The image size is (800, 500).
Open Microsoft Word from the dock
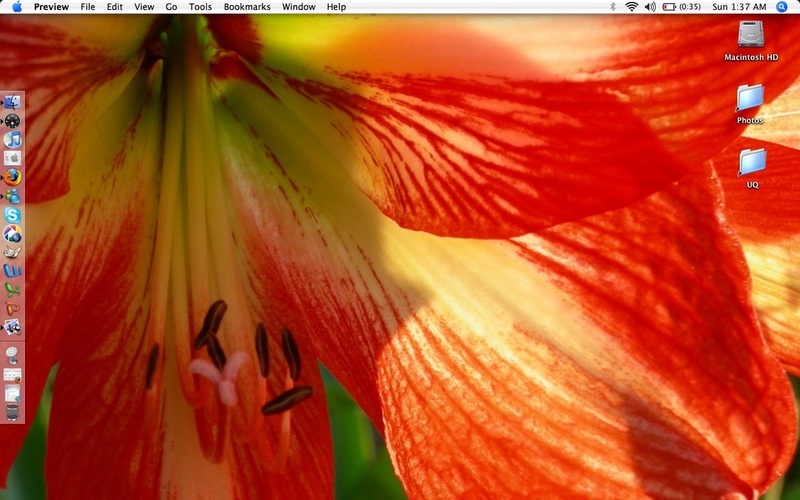coord(12,271)
